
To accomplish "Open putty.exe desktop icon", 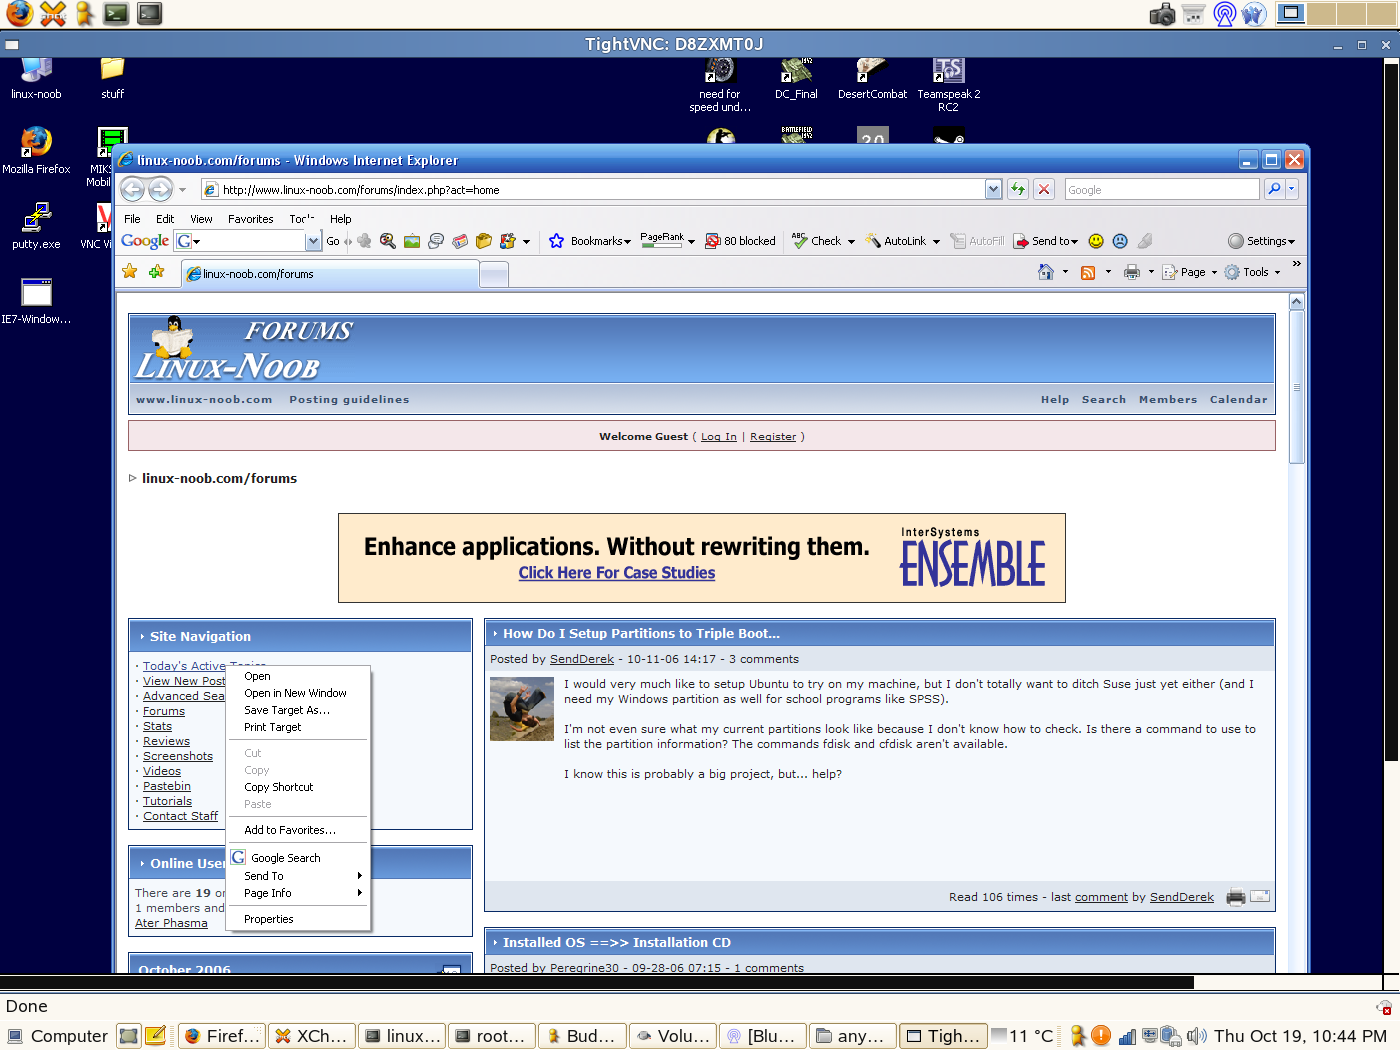I will coord(36,225).
